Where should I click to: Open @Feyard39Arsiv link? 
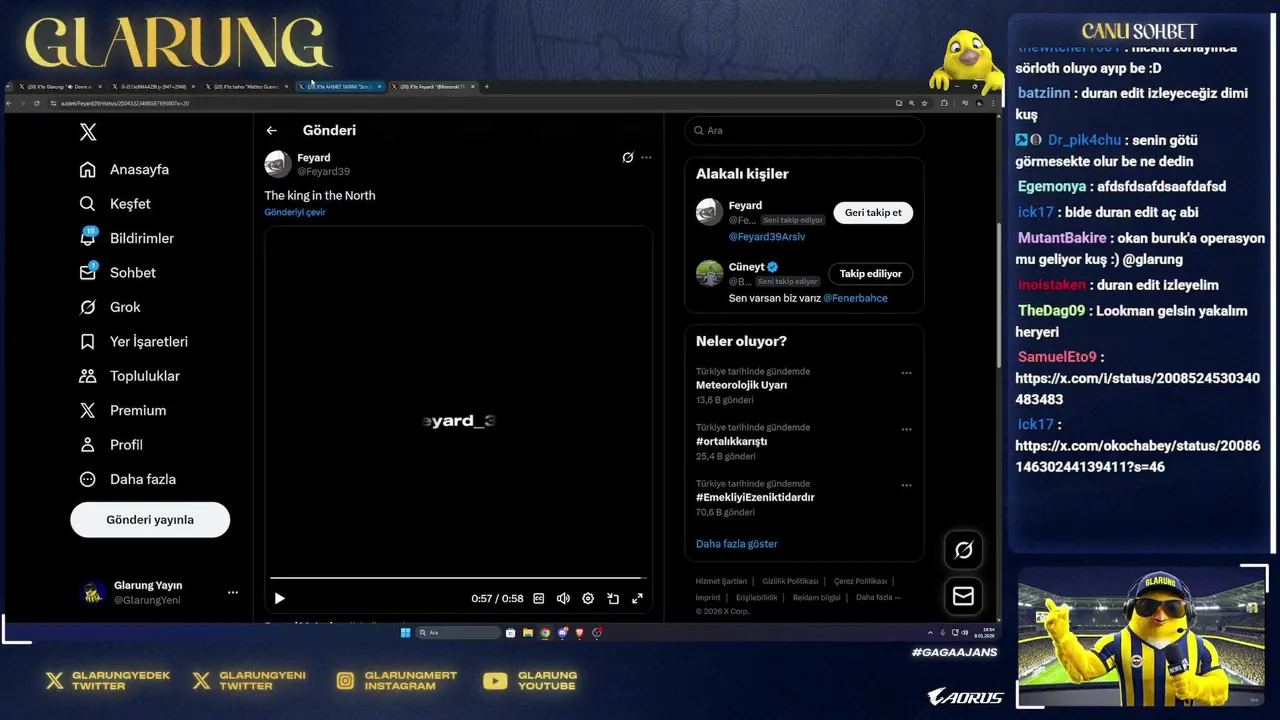[766, 237]
